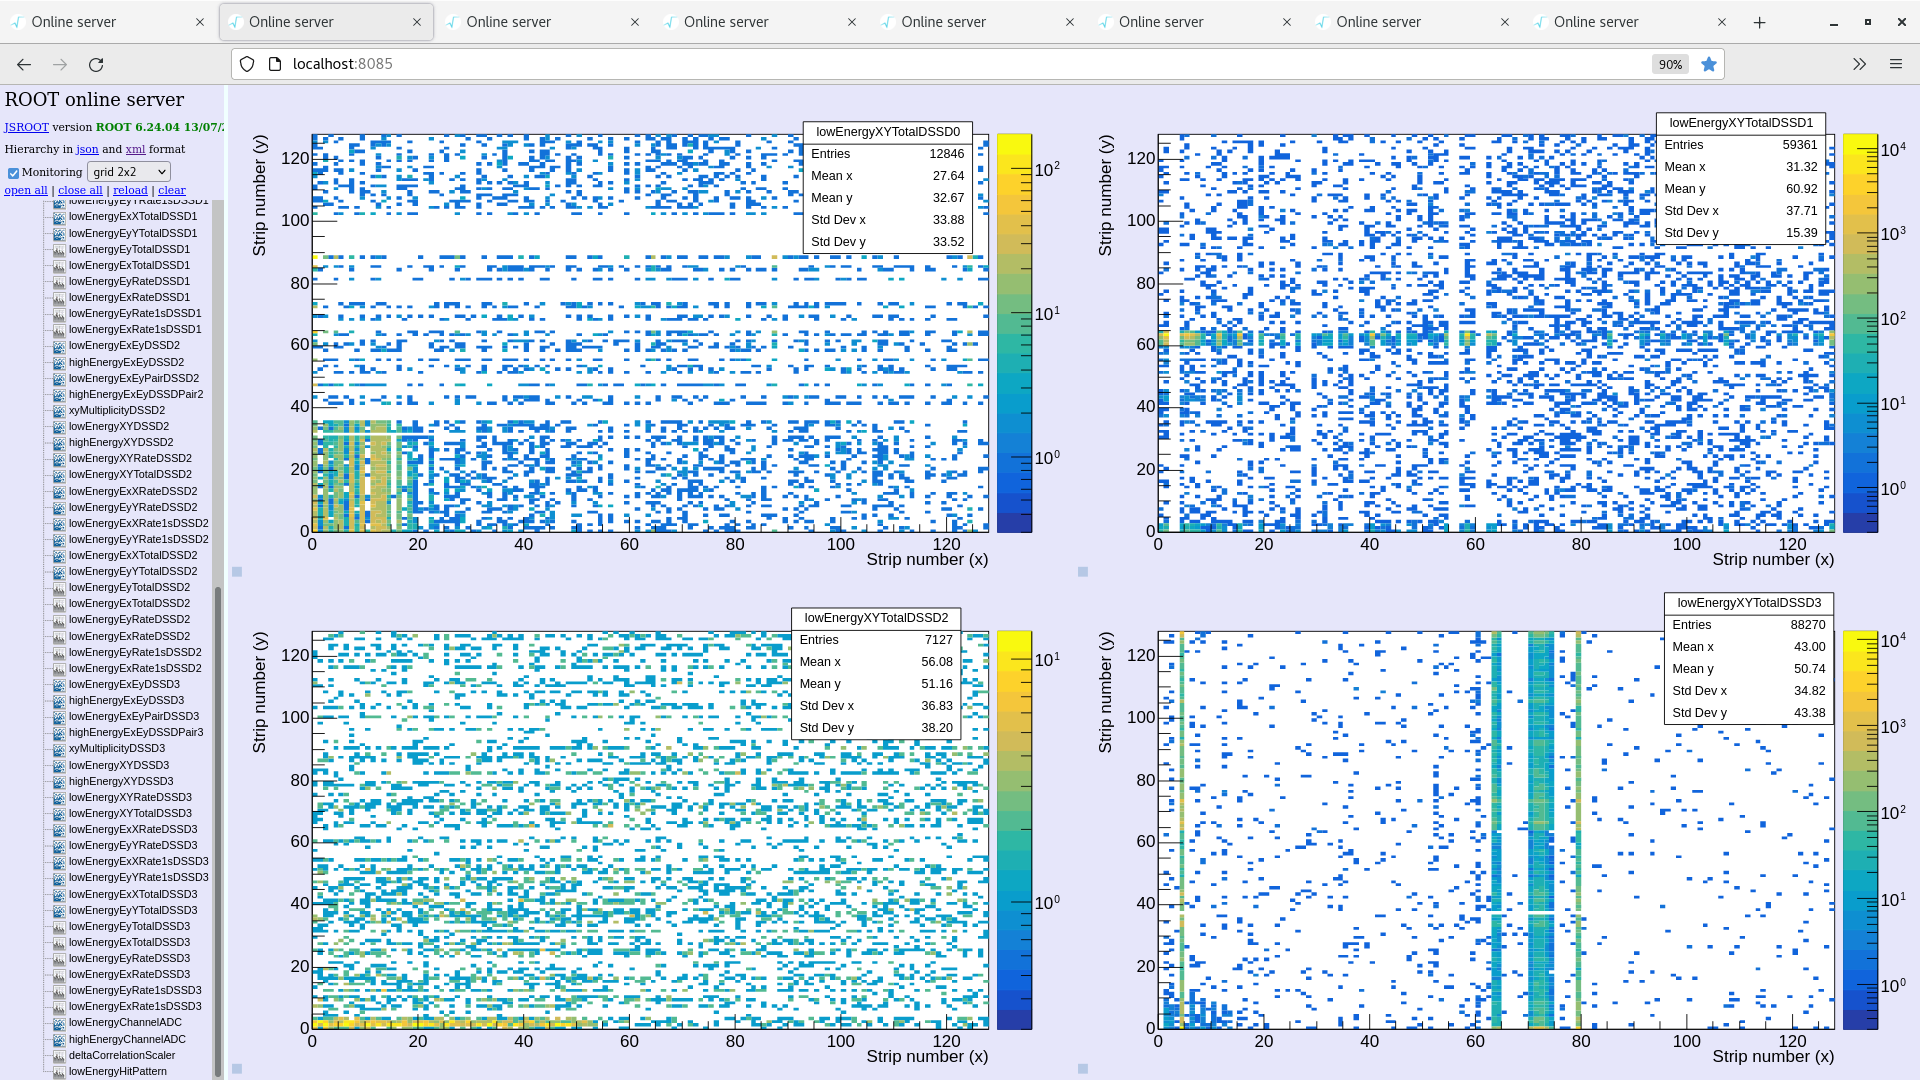Click the histogram icon next to lowEnergyHitPattern

tap(58, 1070)
